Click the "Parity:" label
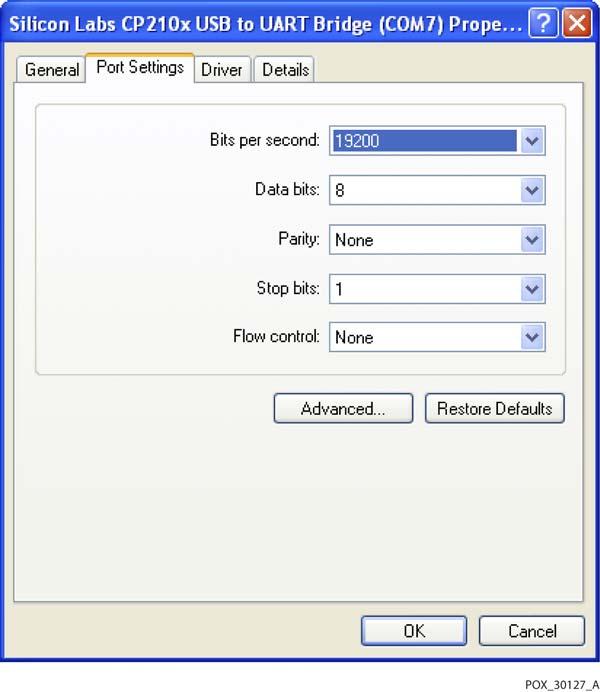Screen dimensions: 600x692 coord(299,239)
